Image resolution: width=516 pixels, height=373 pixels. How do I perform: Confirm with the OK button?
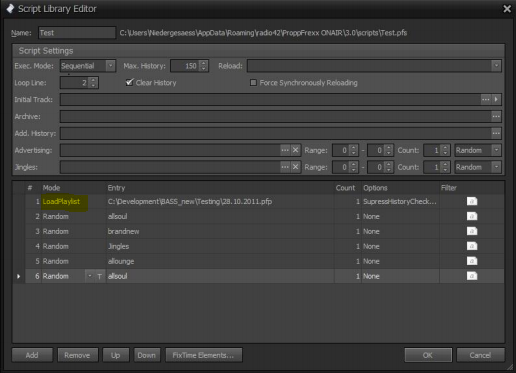[x=428, y=355]
